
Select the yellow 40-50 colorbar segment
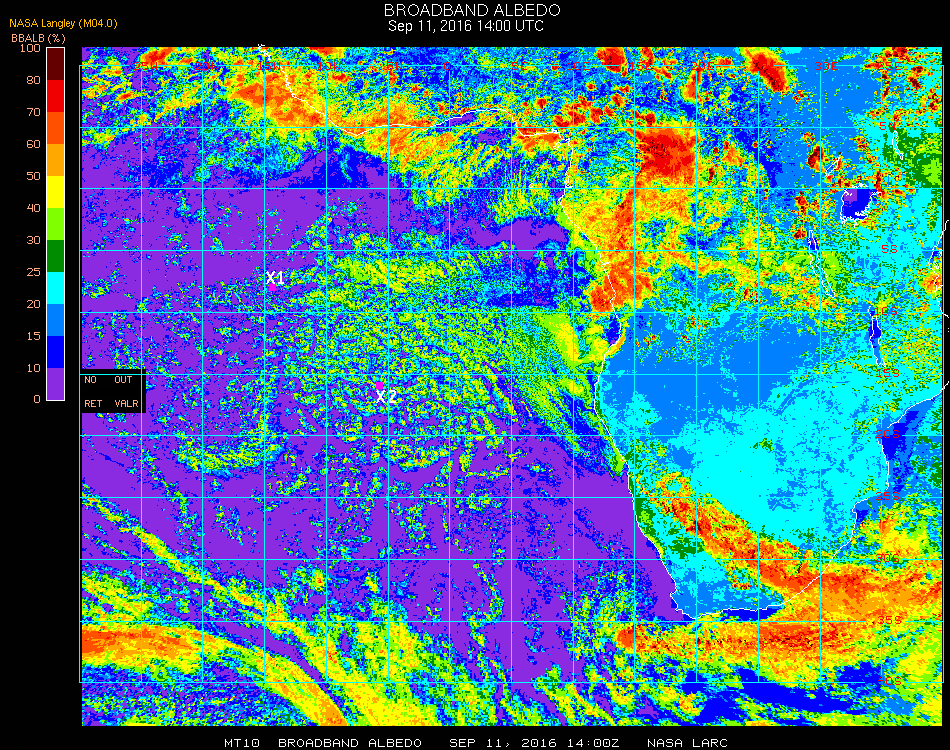click(55, 192)
